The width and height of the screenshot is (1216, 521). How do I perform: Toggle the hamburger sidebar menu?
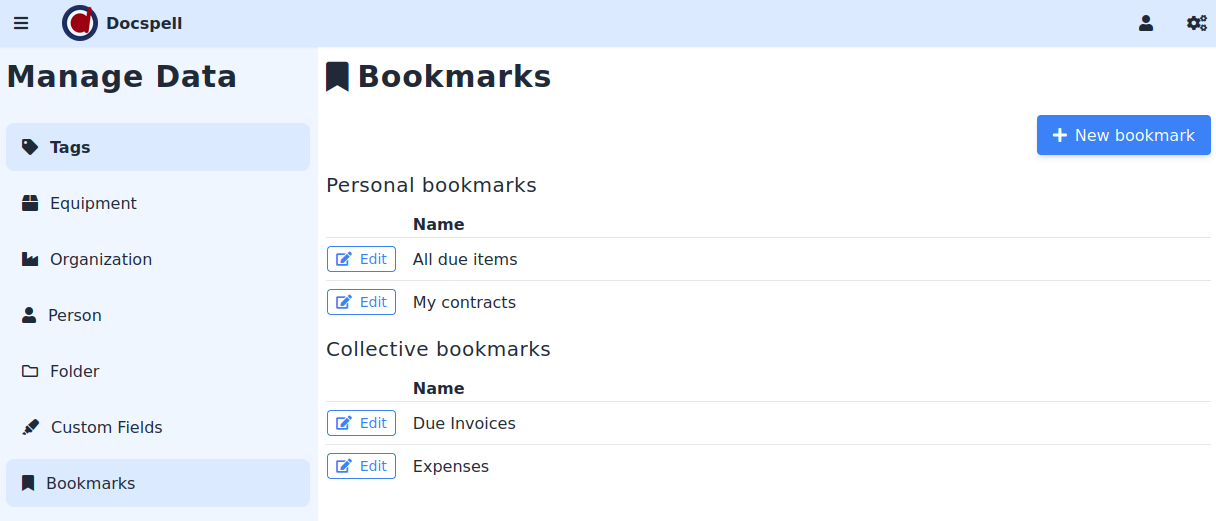(21, 23)
